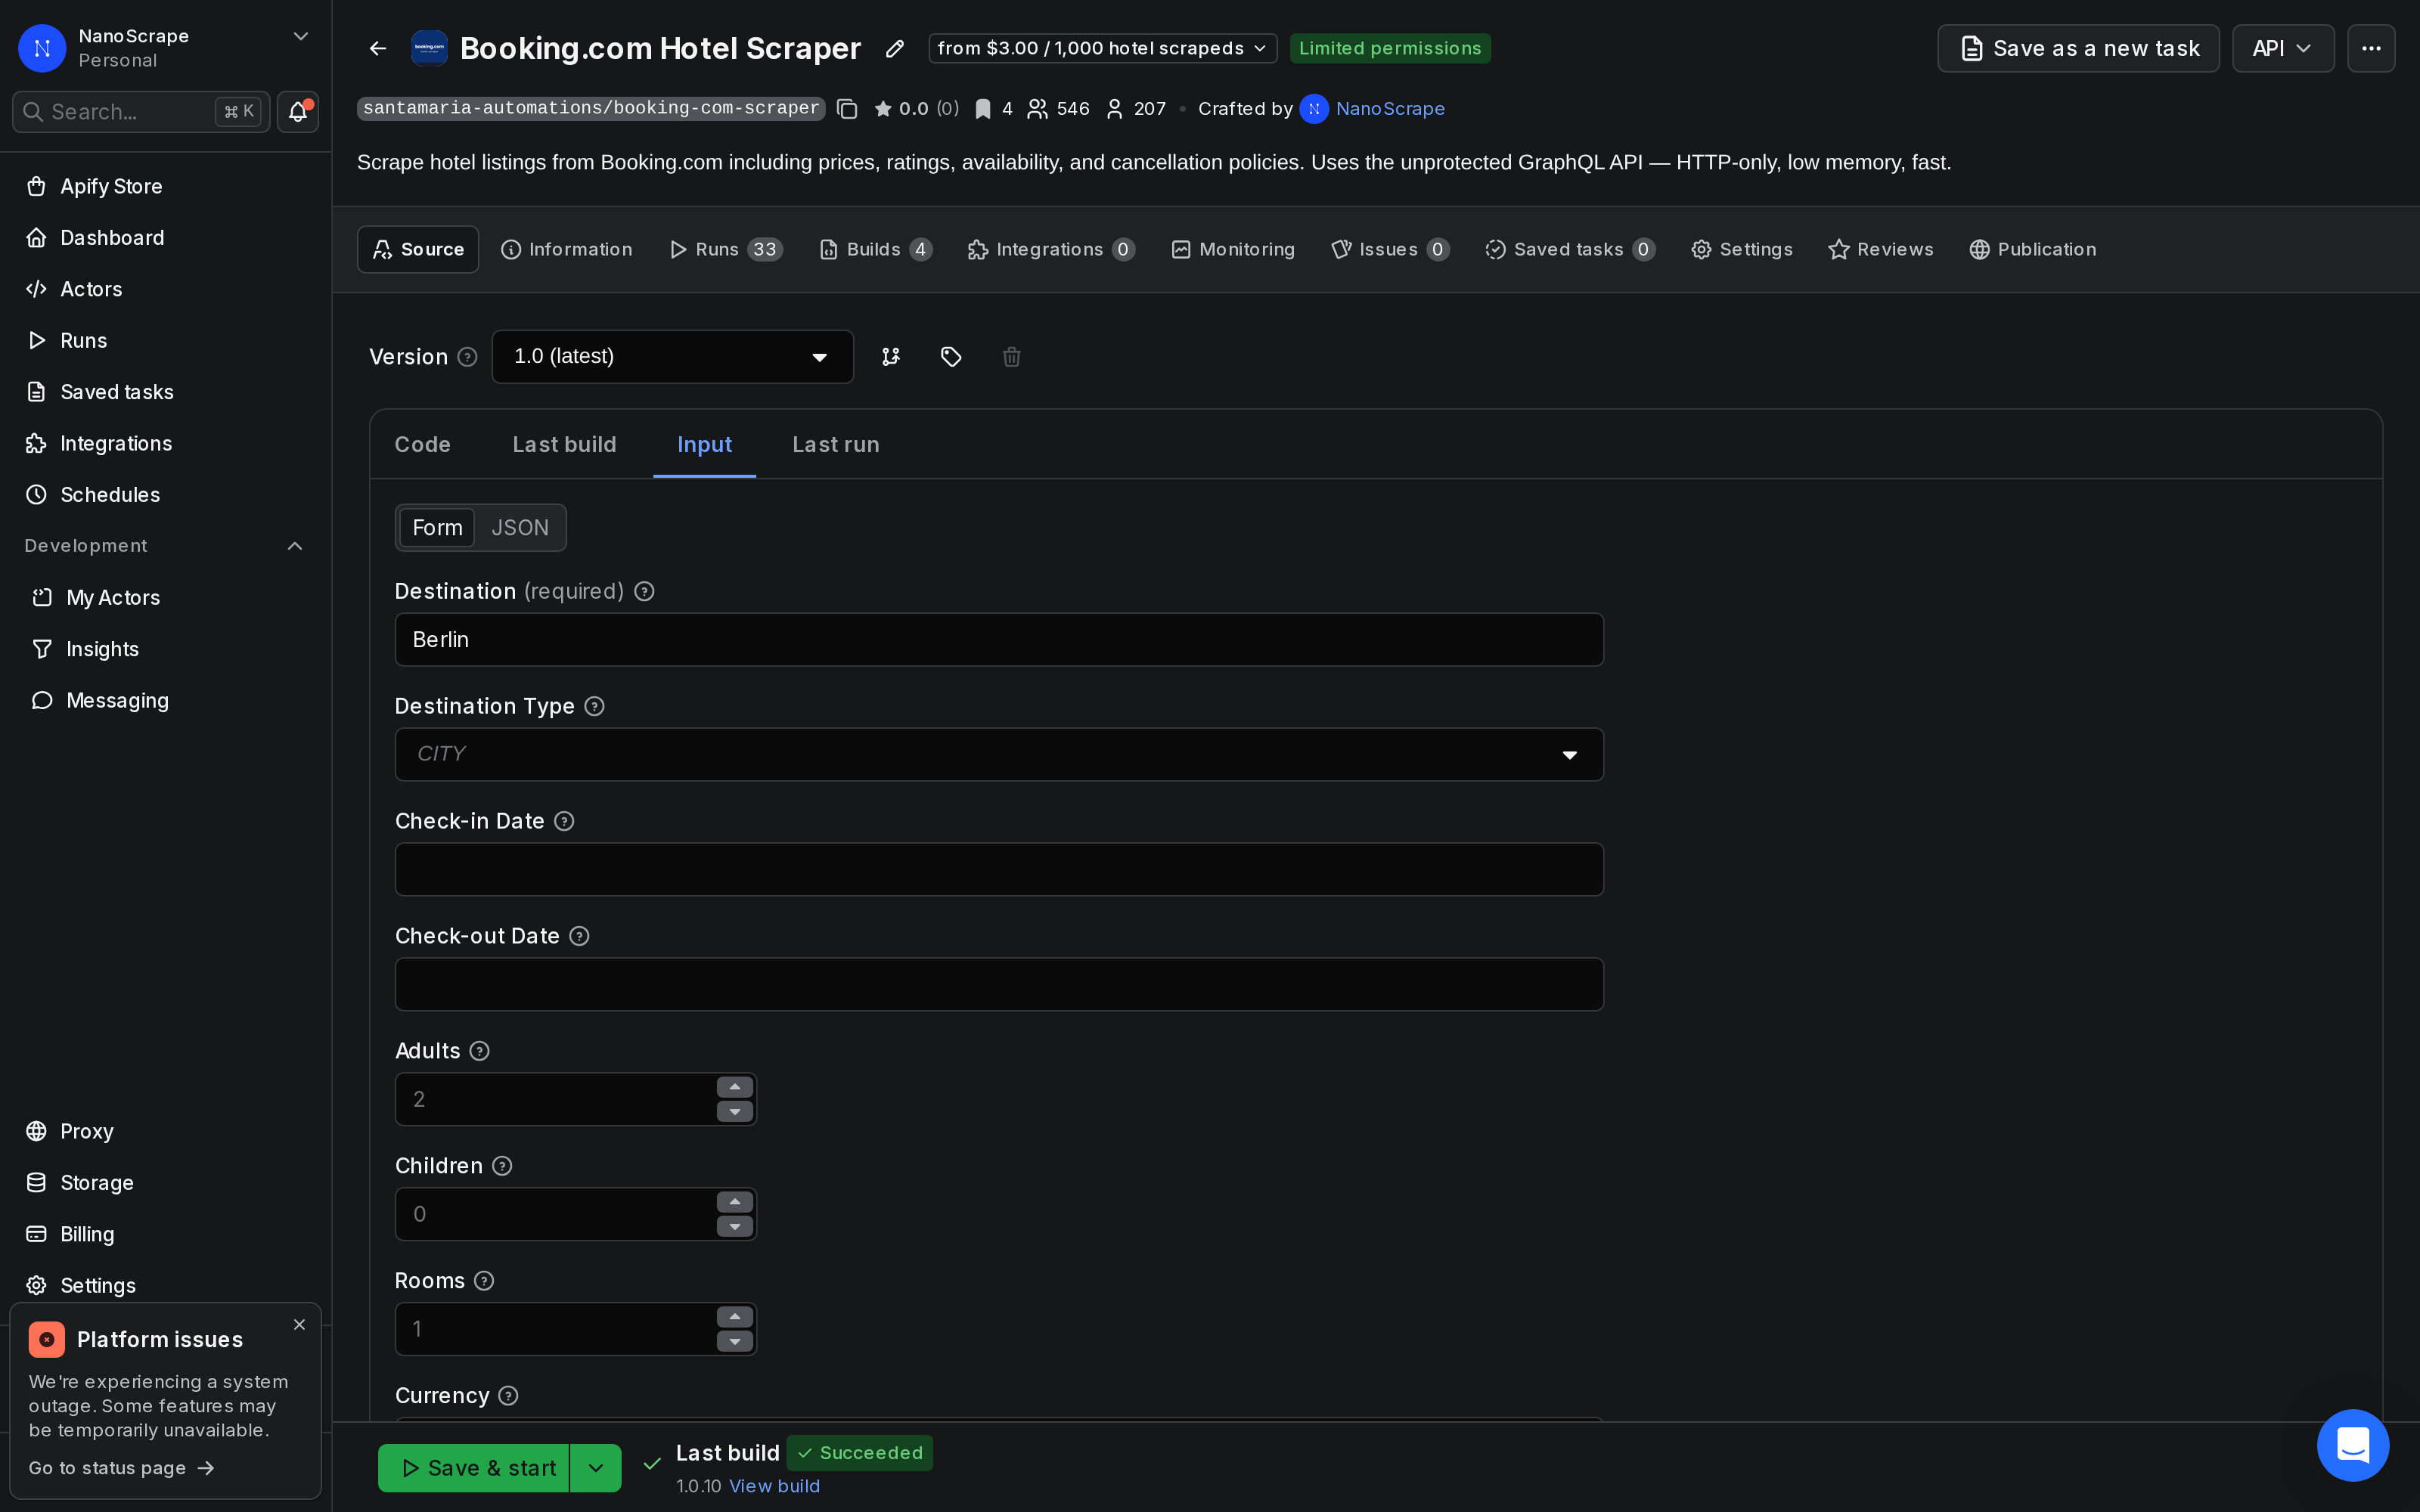2420x1512 pixels.
Task: Open the Version 1.0 (latest) dropdown
Action: tap(672, 357)
